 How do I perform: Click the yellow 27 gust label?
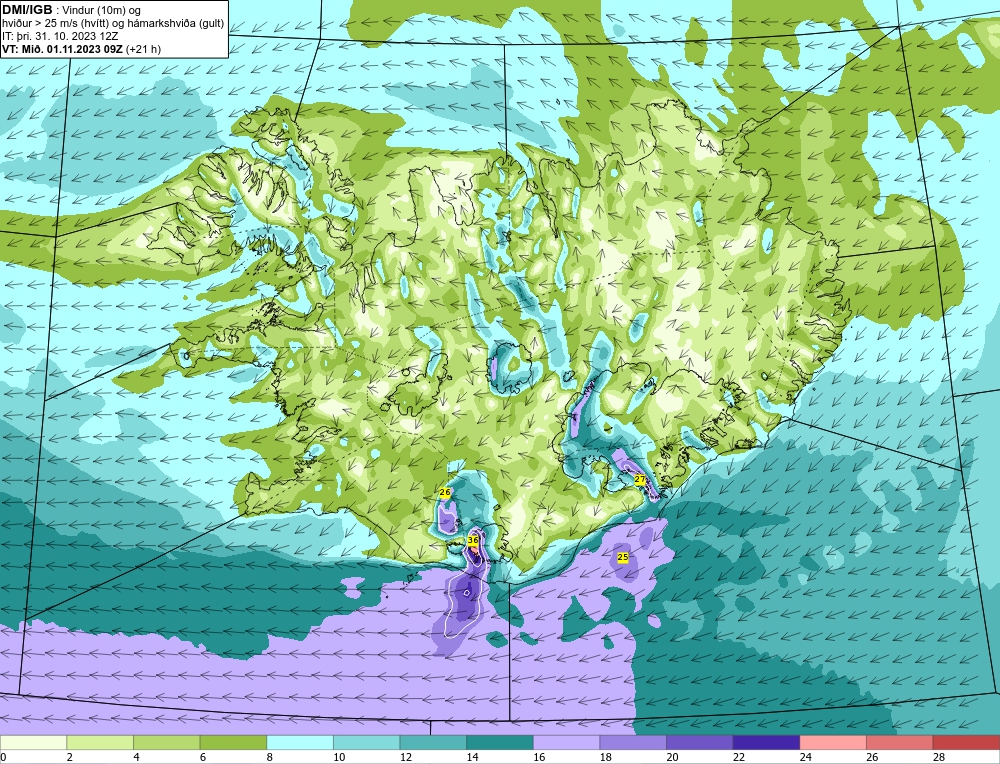[x=640, y=480]
